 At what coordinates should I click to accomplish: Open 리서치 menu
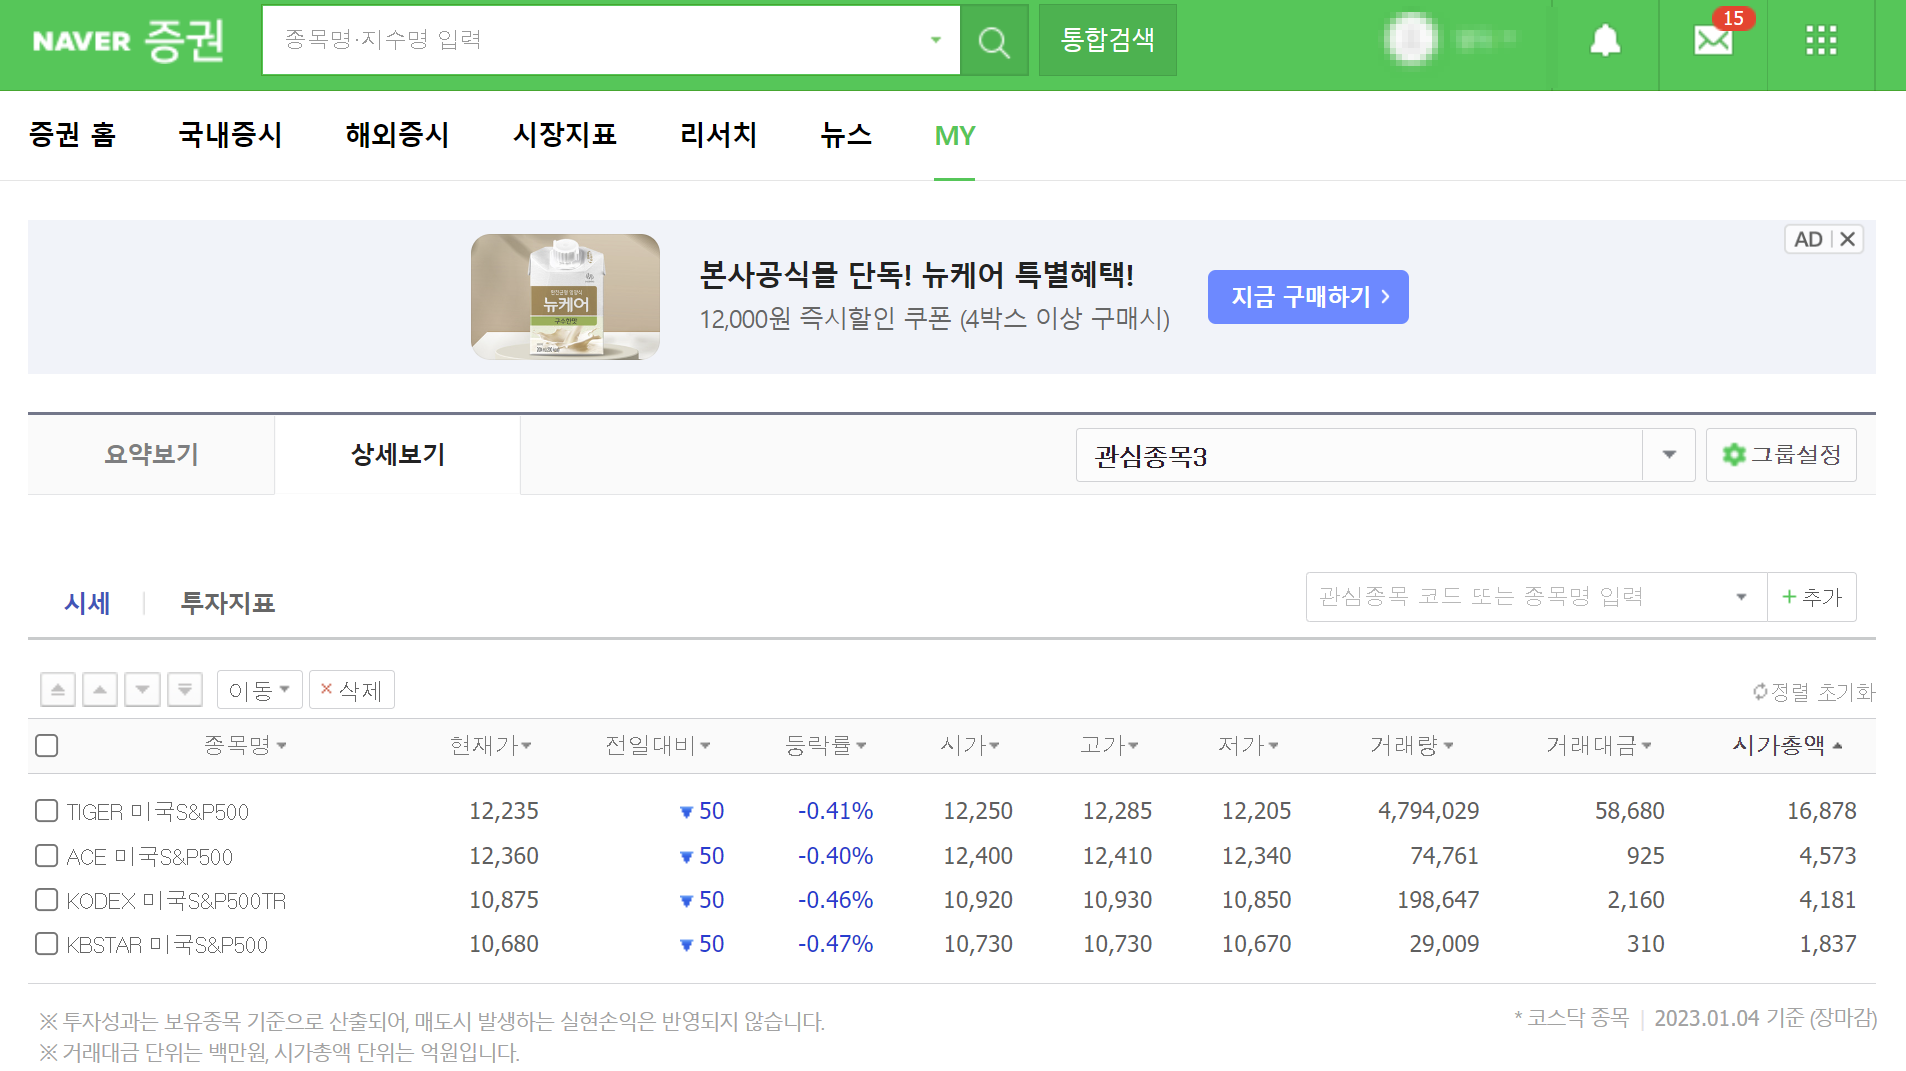coord(718,135)
